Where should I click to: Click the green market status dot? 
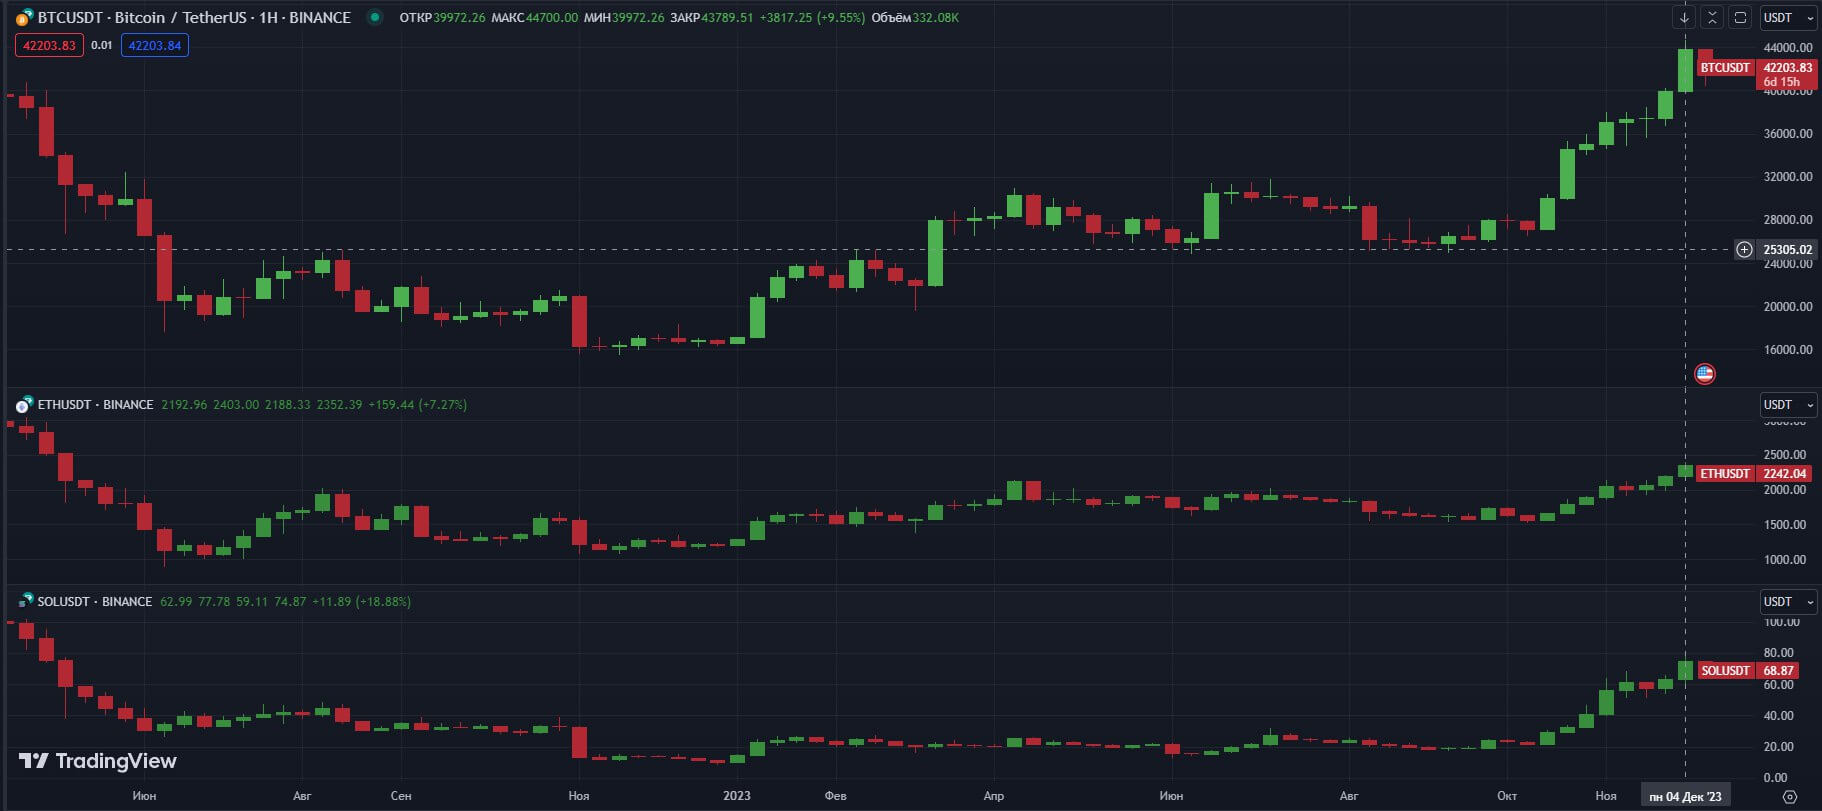point(374,17)
